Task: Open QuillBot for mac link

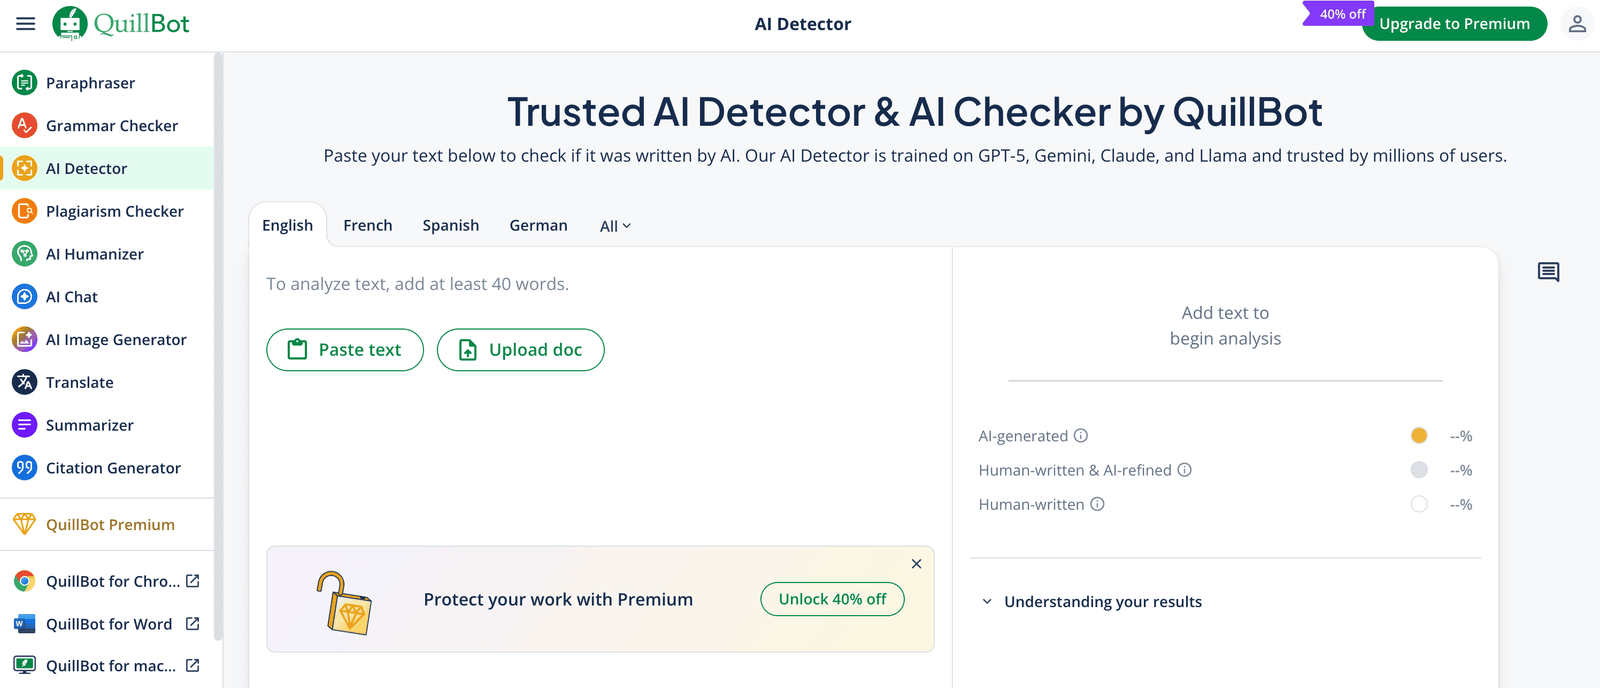Action: 107,666
